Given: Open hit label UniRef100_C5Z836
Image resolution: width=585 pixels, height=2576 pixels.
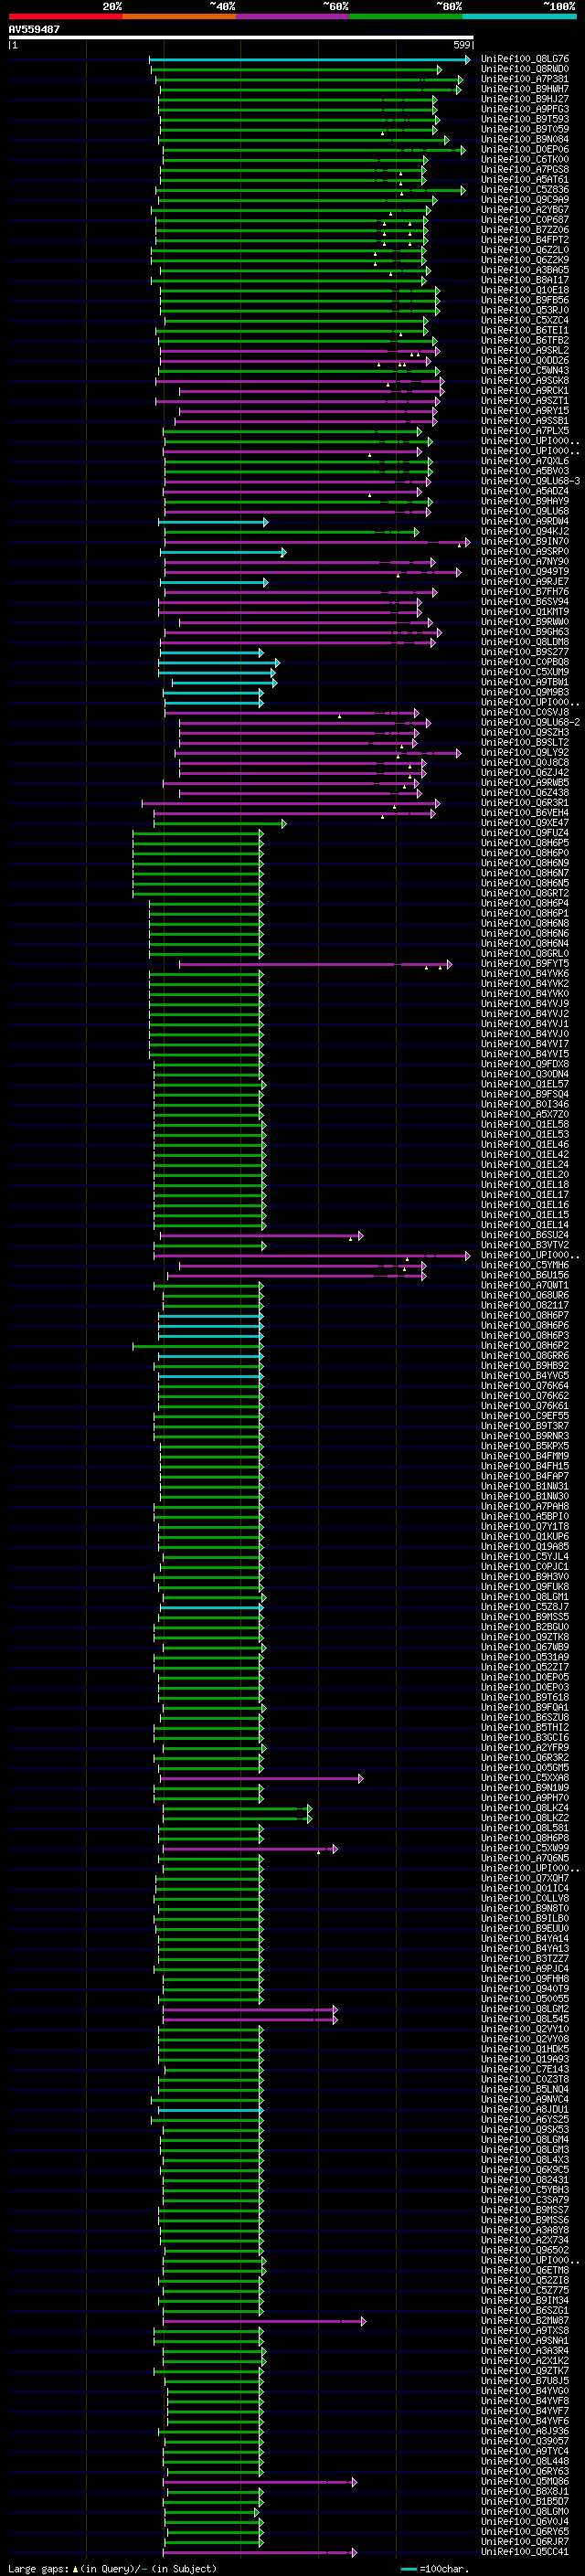Looking at the screenshot, I should point(525,190).
